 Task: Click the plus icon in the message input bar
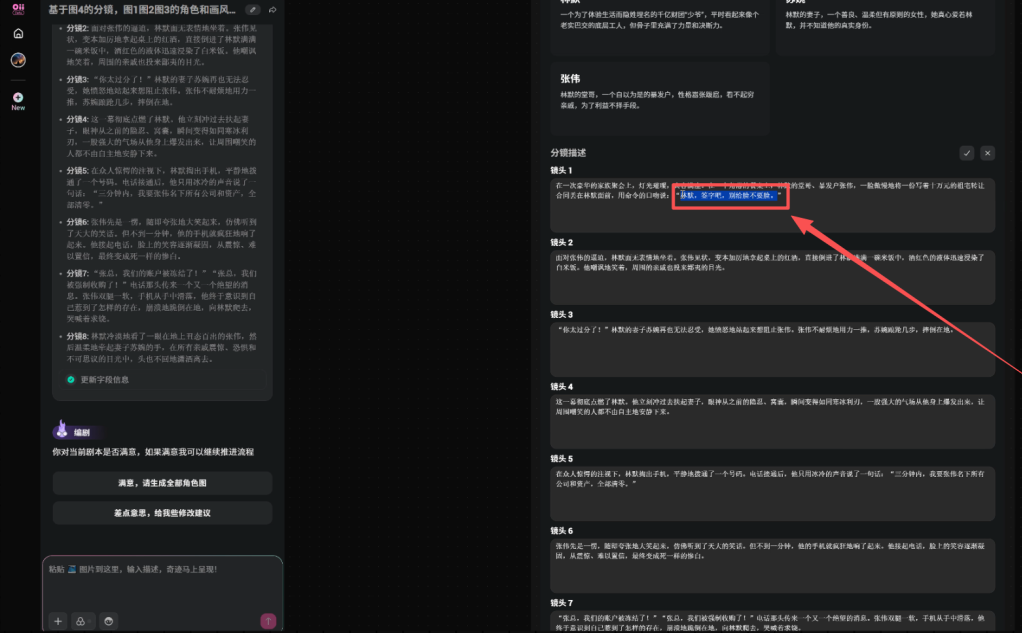[x=57, y=621]
